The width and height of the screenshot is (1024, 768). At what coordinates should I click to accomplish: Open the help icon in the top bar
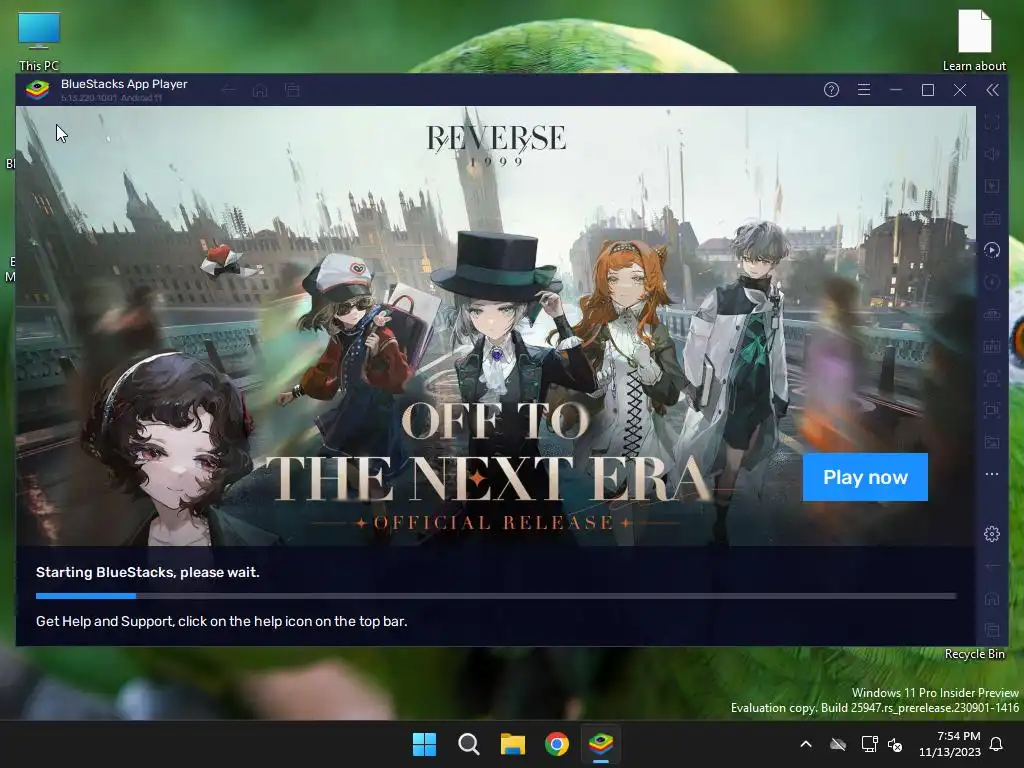831,90
